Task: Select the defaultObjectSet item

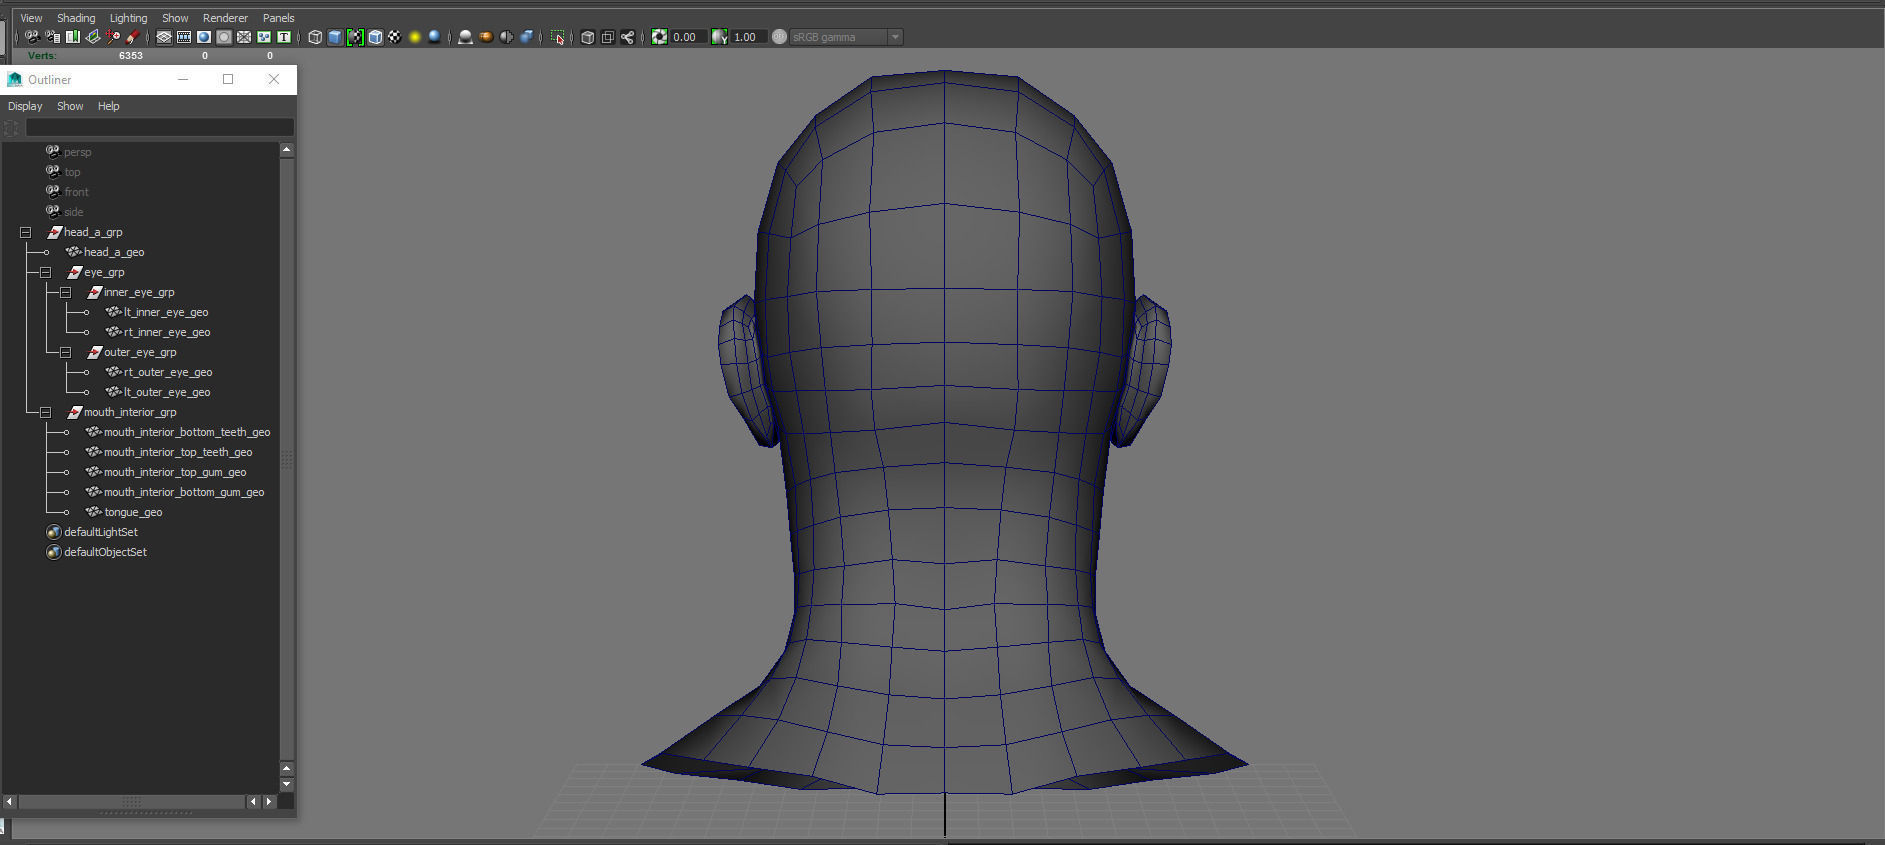Action: click(x=105, y=552)
